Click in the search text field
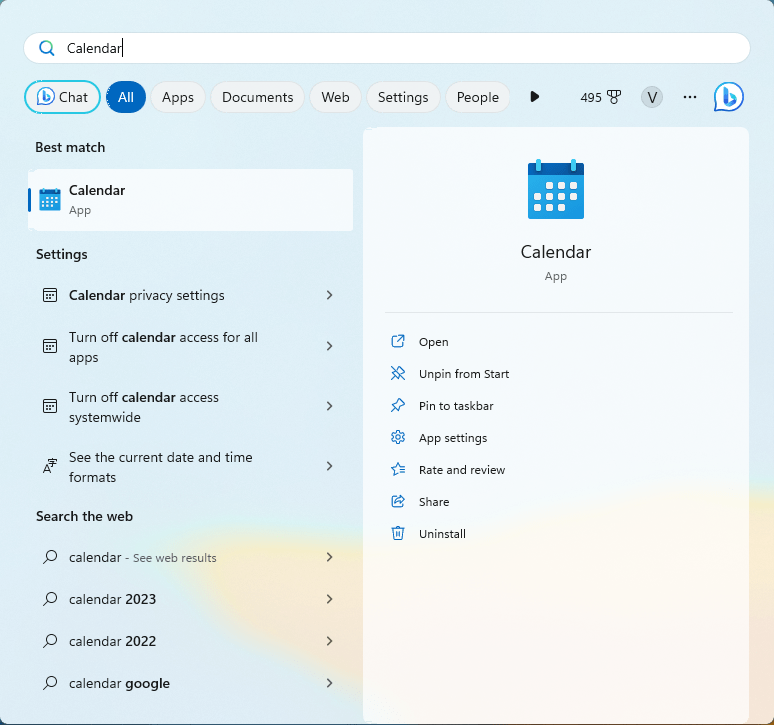 pos(387,48)
